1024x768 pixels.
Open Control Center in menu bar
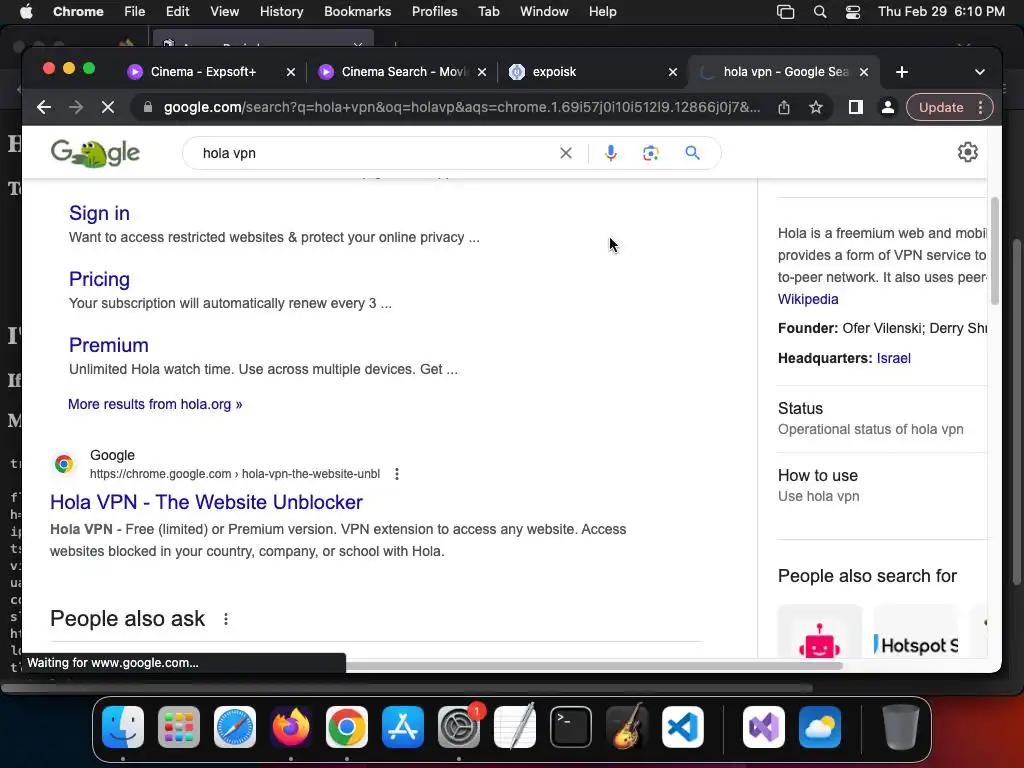tap(852, 11)
